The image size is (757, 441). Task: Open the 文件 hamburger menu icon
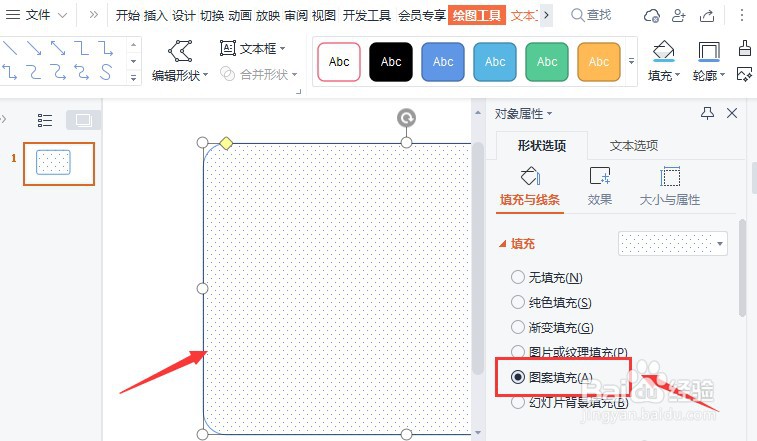point(13,15)
